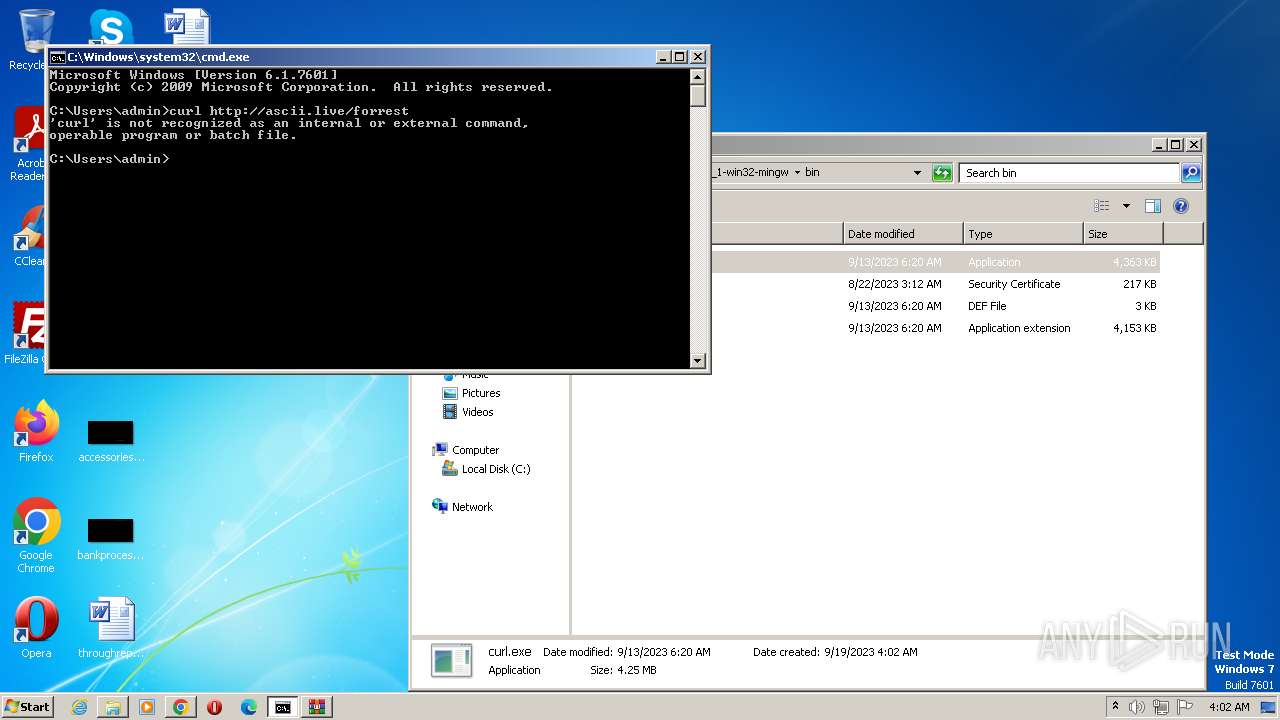Open Explorer help icon
Viewport: 1280px width, 720px height.
[1181, 206]
